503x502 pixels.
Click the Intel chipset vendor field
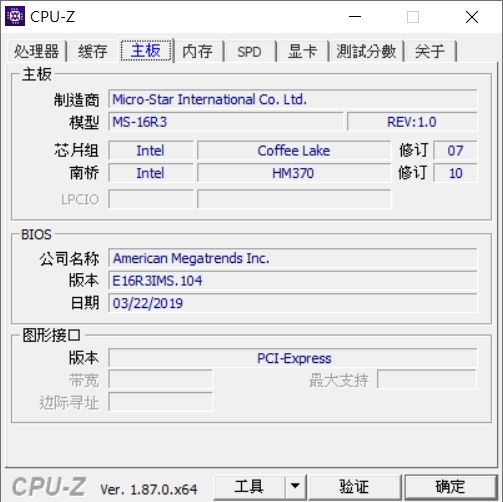pyautogui.click(x=151, y=150)
